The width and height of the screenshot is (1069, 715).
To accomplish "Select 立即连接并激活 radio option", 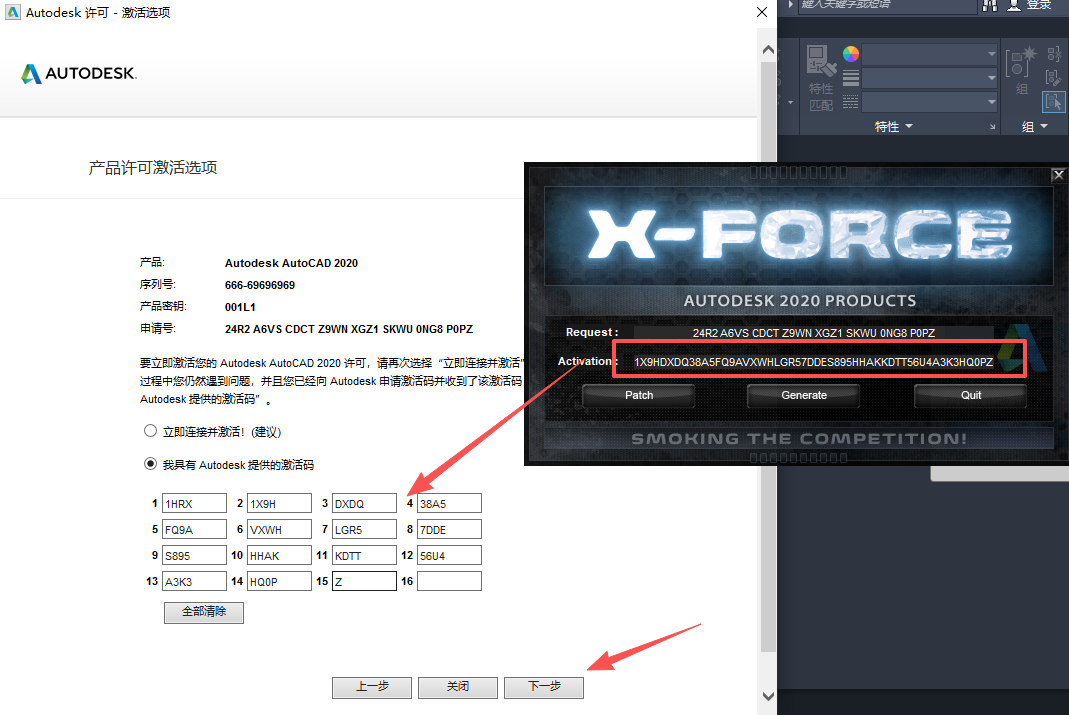I will [x=151, y=431].
